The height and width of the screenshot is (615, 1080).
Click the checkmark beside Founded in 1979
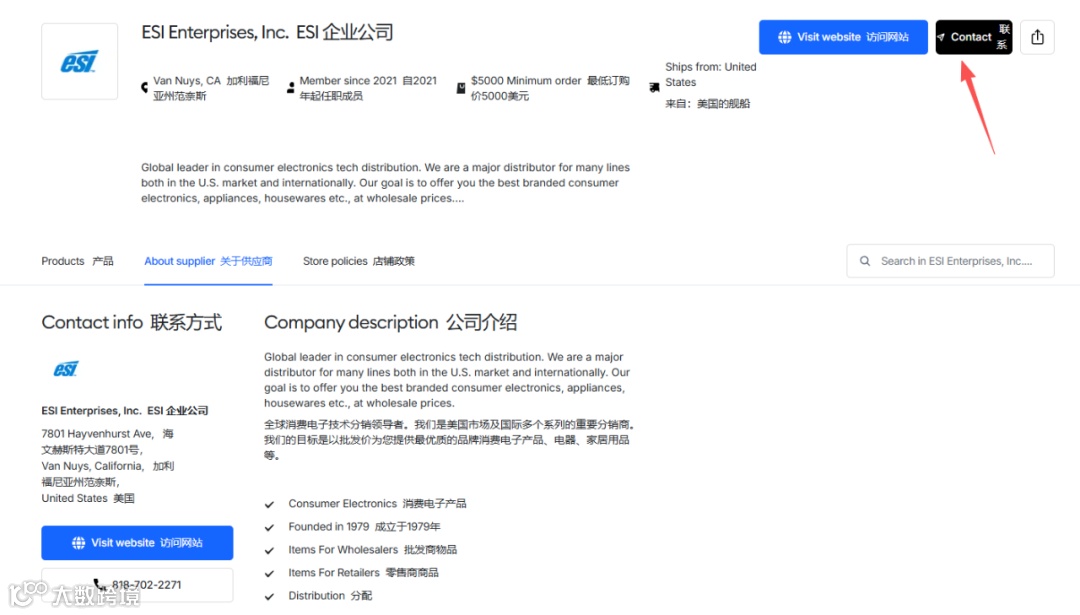point(269,527)
